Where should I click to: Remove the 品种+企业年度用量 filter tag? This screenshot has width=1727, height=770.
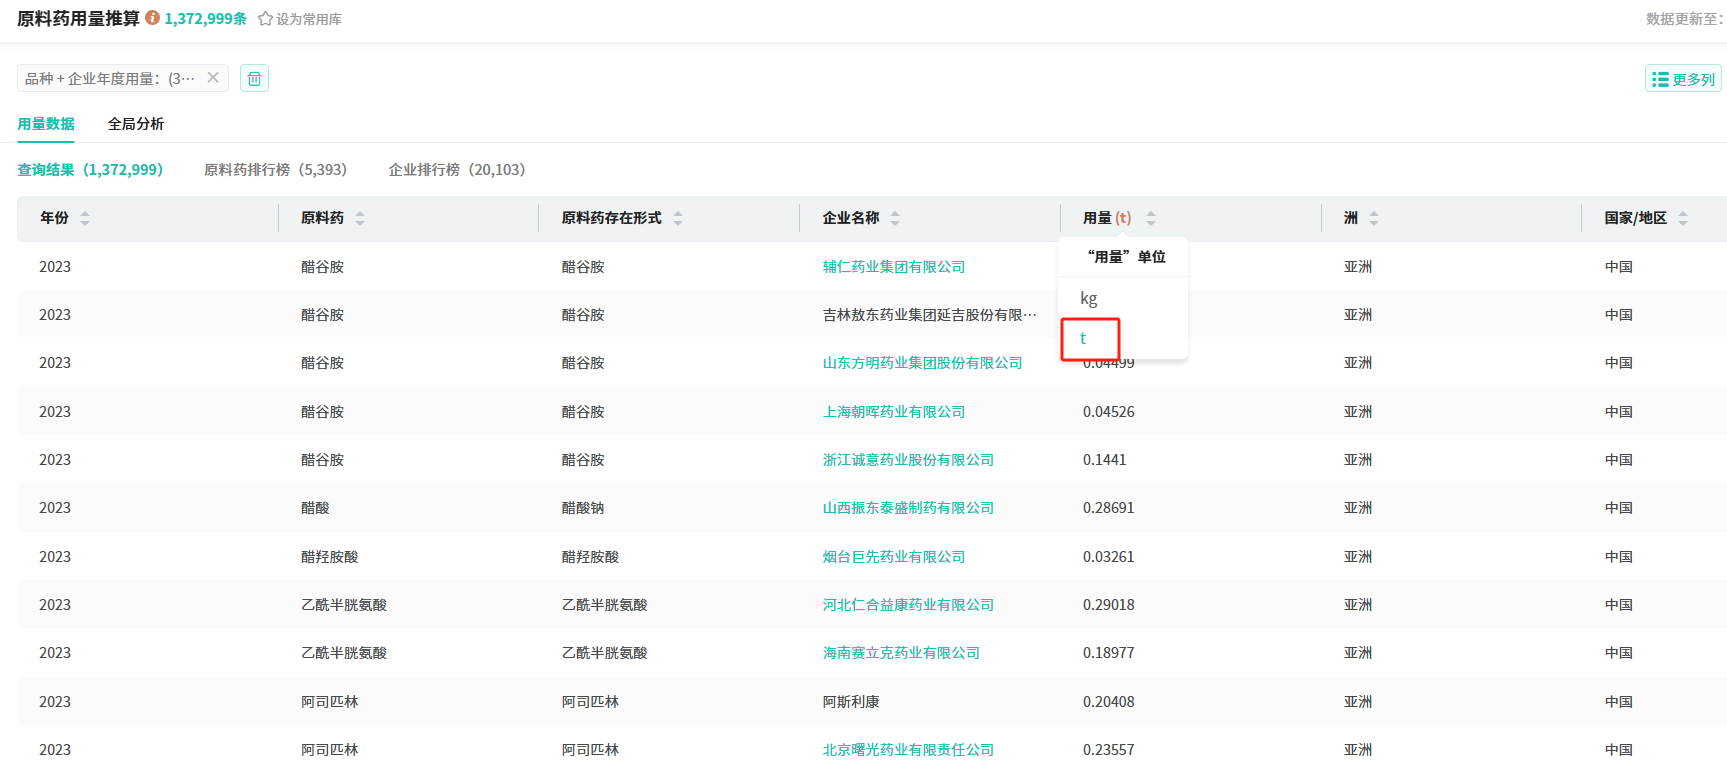tap(213, 77)
